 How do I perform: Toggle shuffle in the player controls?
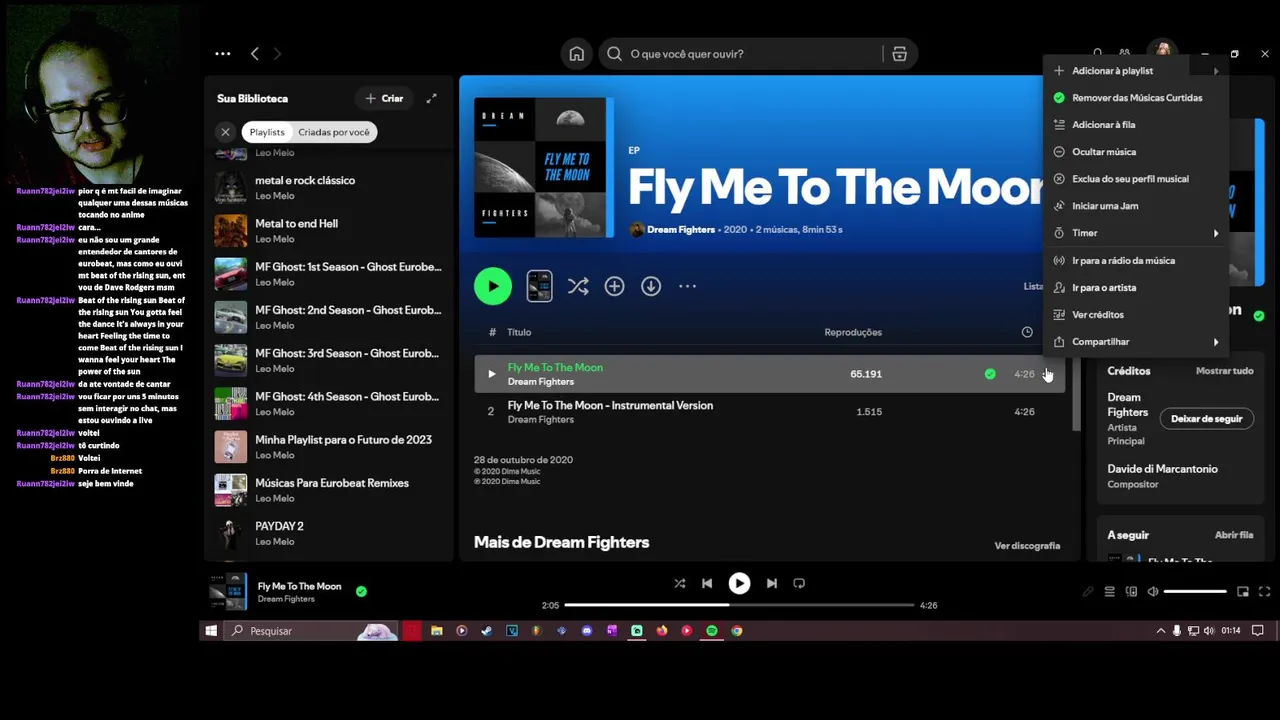tap(680, 583)
